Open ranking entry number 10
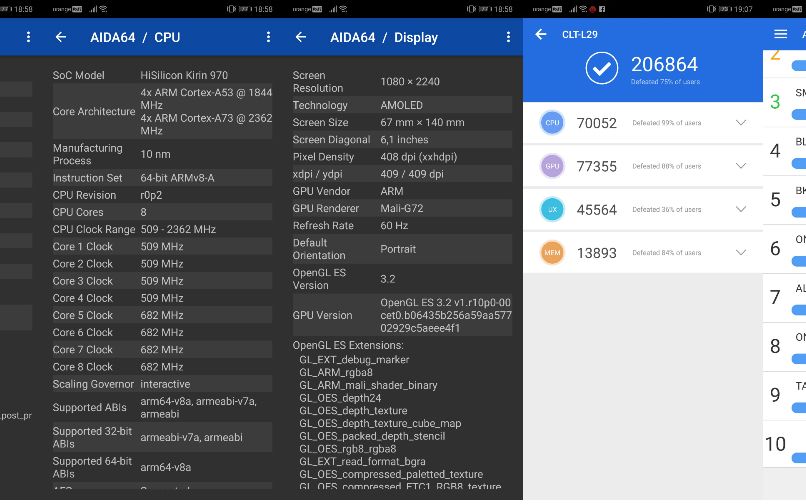 coord(784,444)
